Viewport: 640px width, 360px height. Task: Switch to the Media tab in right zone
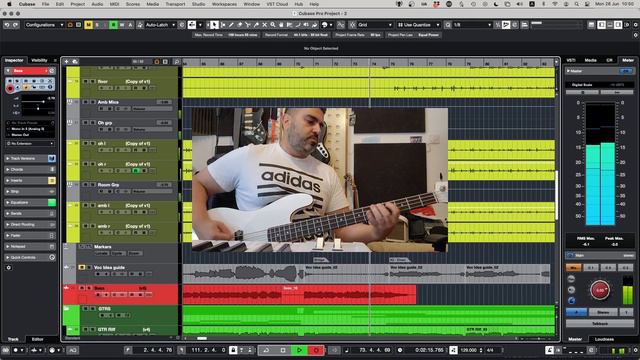click(591, 60)
